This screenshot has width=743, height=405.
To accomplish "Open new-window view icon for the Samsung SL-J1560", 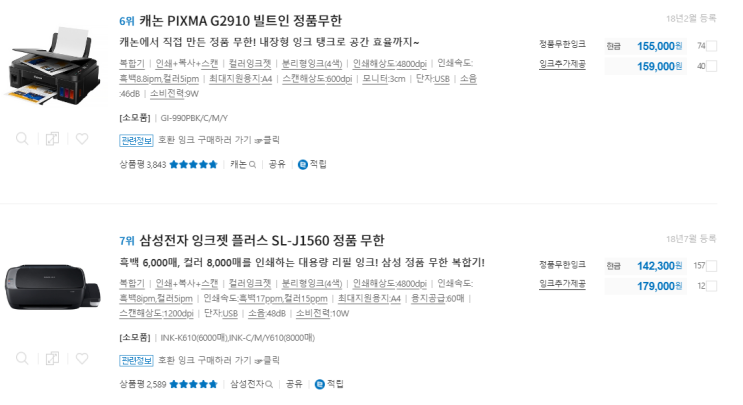I will pyautogui.click(x=52, y=358).
